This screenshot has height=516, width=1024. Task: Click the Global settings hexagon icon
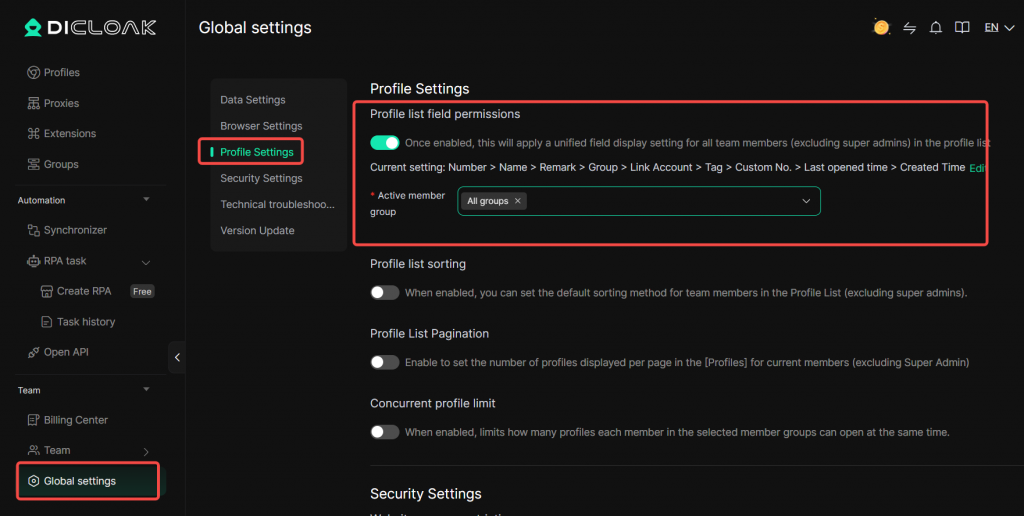[33, 481]
